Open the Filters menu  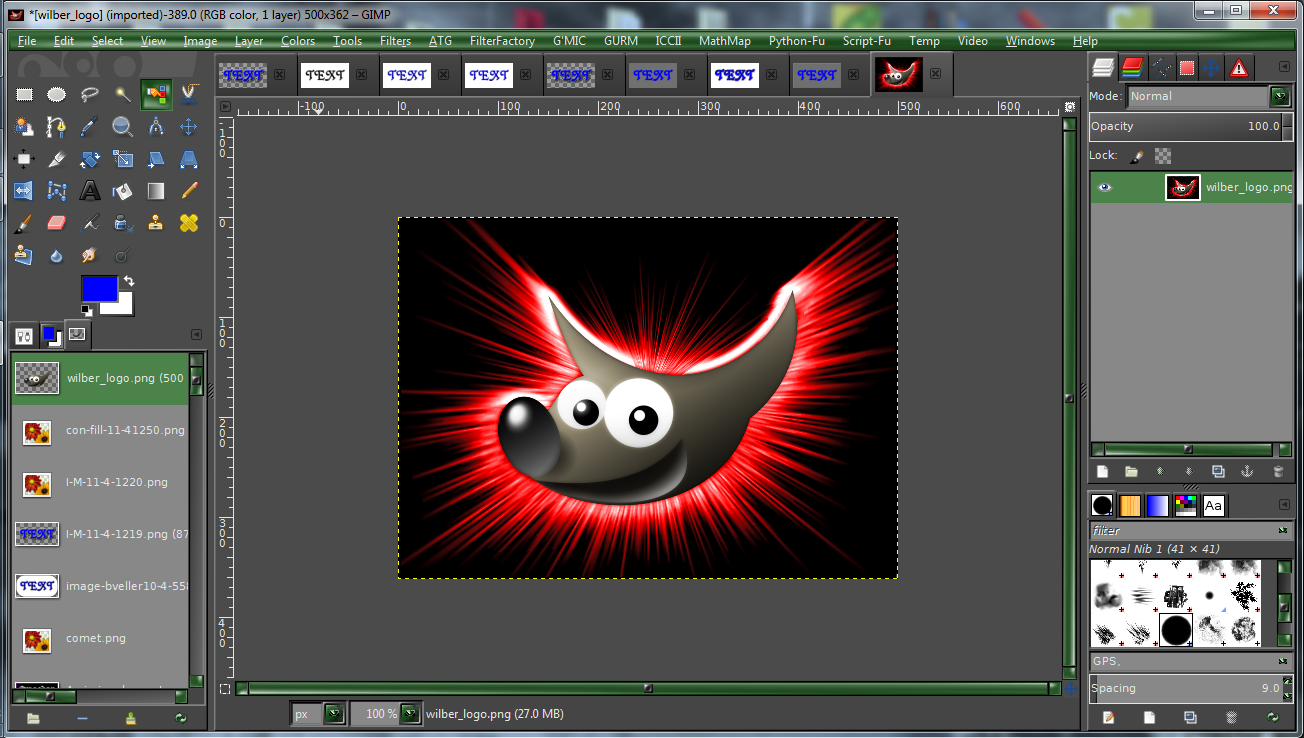(x=395, y=41)
